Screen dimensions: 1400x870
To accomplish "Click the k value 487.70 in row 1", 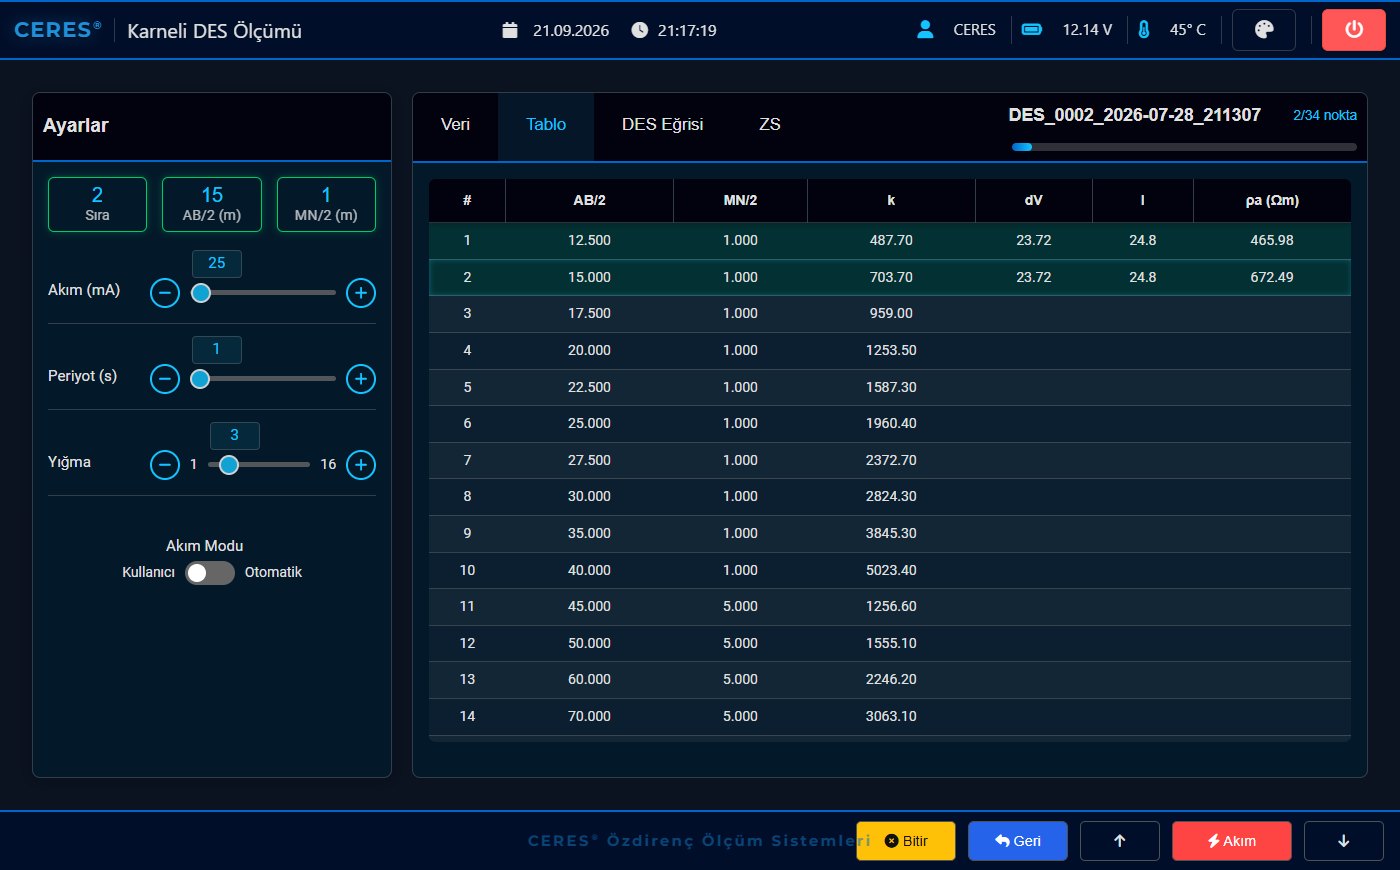I will [x=891, y=241].
